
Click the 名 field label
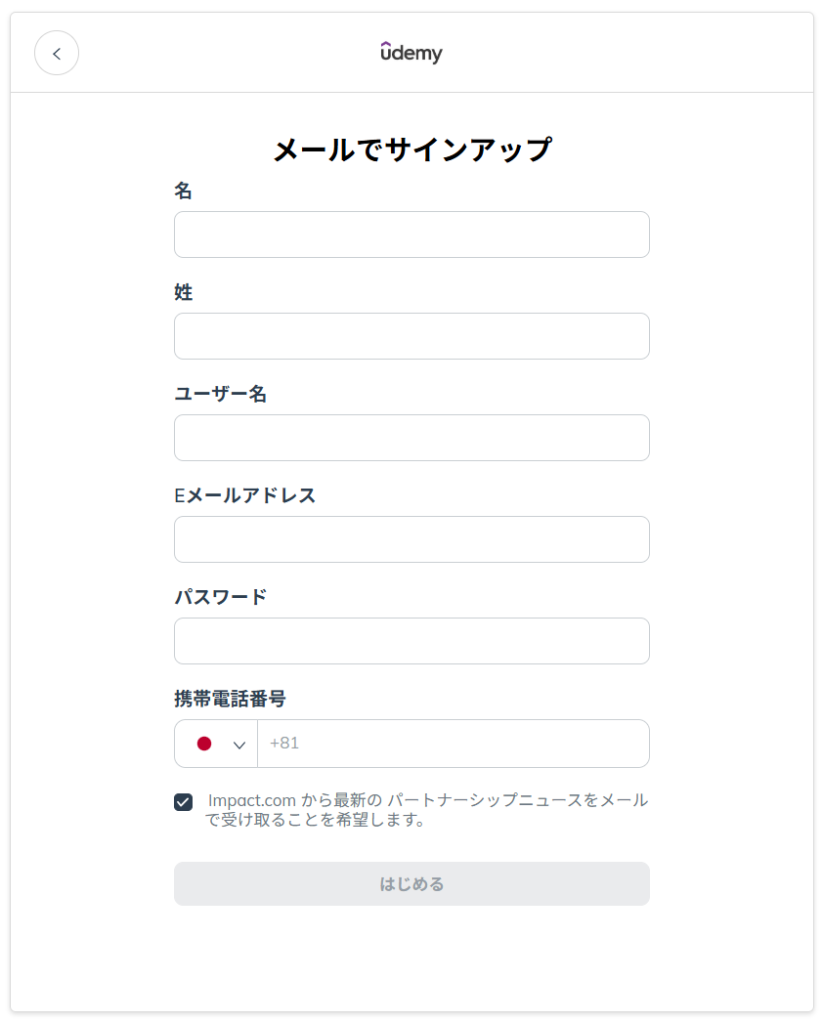click(183, 191)
